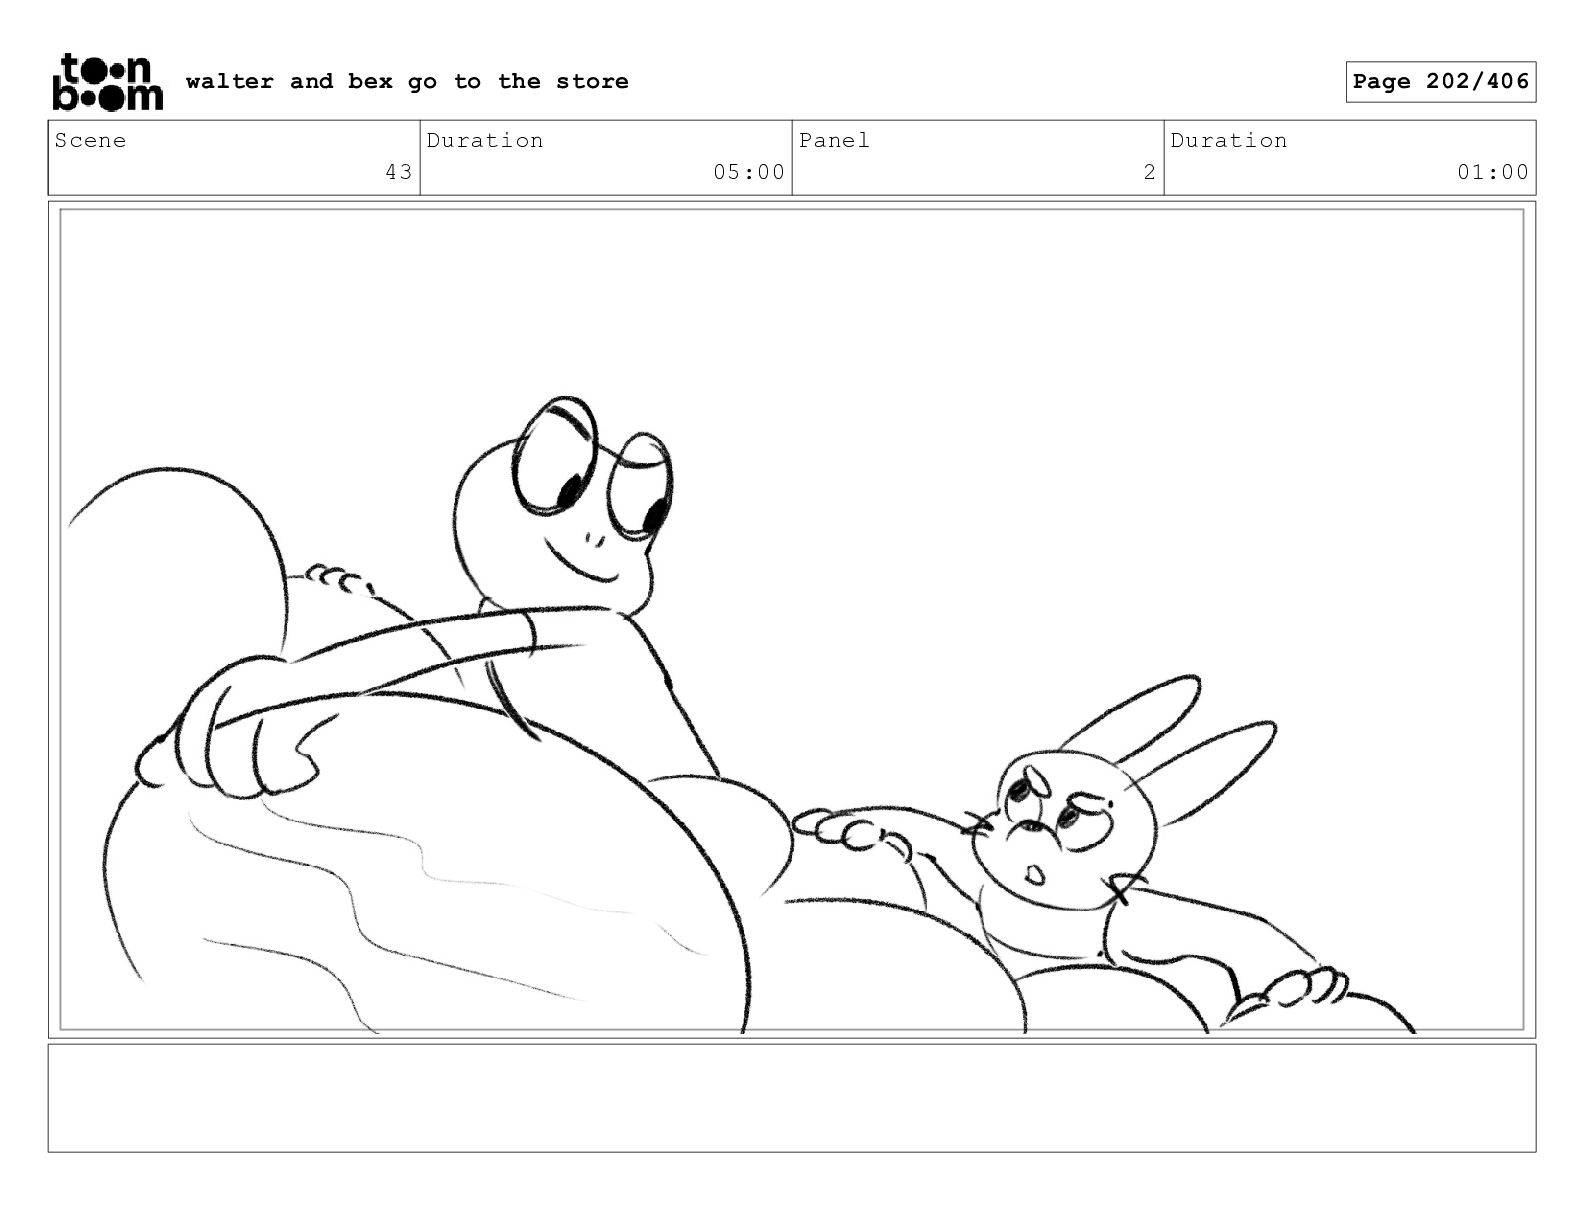The width and height of the screenshot is (1584, 1224).
Task: Click the "Scene" label
Action: pos(91,141)
